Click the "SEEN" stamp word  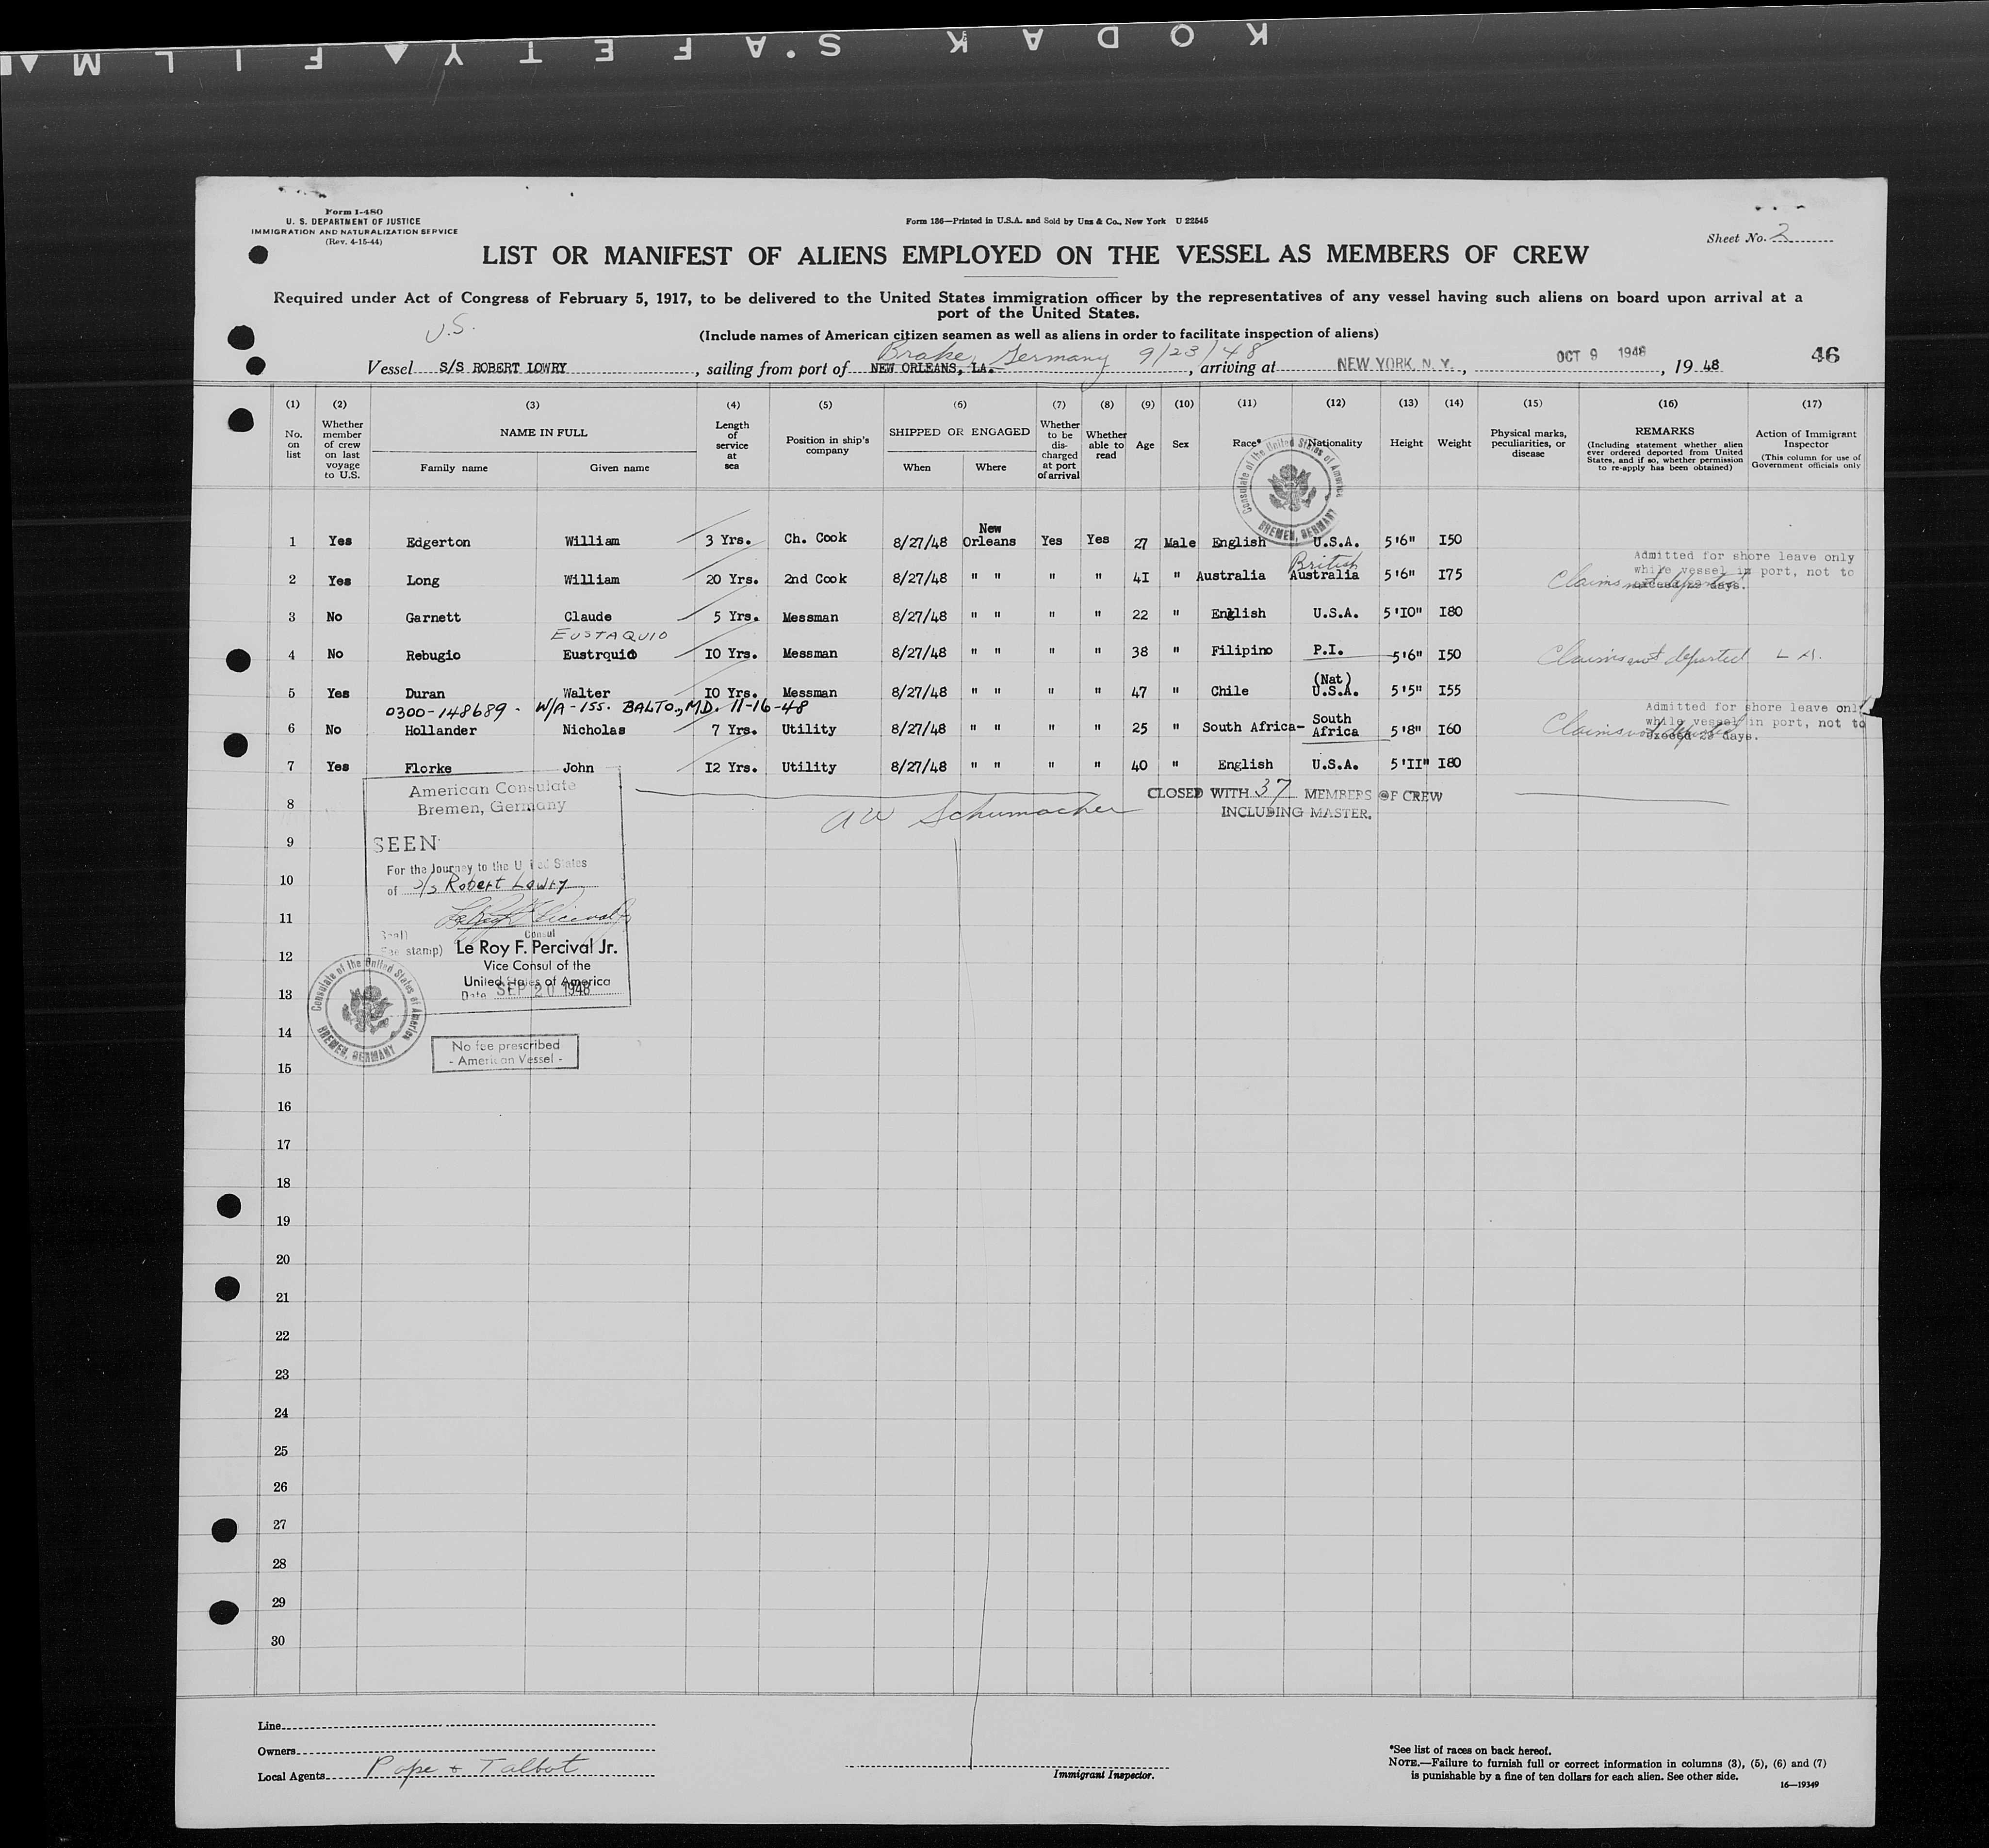pyautogui.click(x=406, y=844)
